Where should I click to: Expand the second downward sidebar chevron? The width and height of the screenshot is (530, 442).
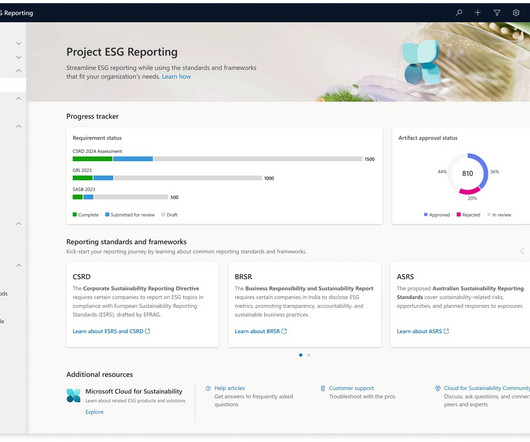[19, 57]
